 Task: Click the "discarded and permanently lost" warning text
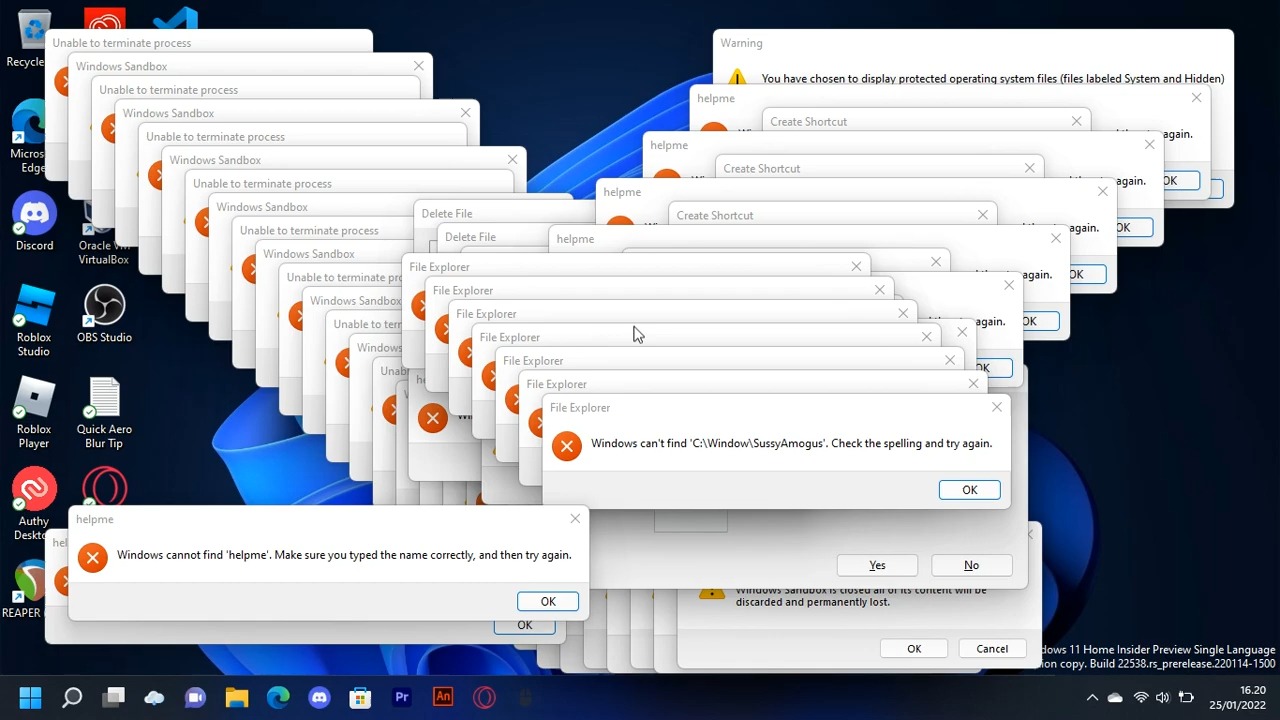tap(813, 602)
